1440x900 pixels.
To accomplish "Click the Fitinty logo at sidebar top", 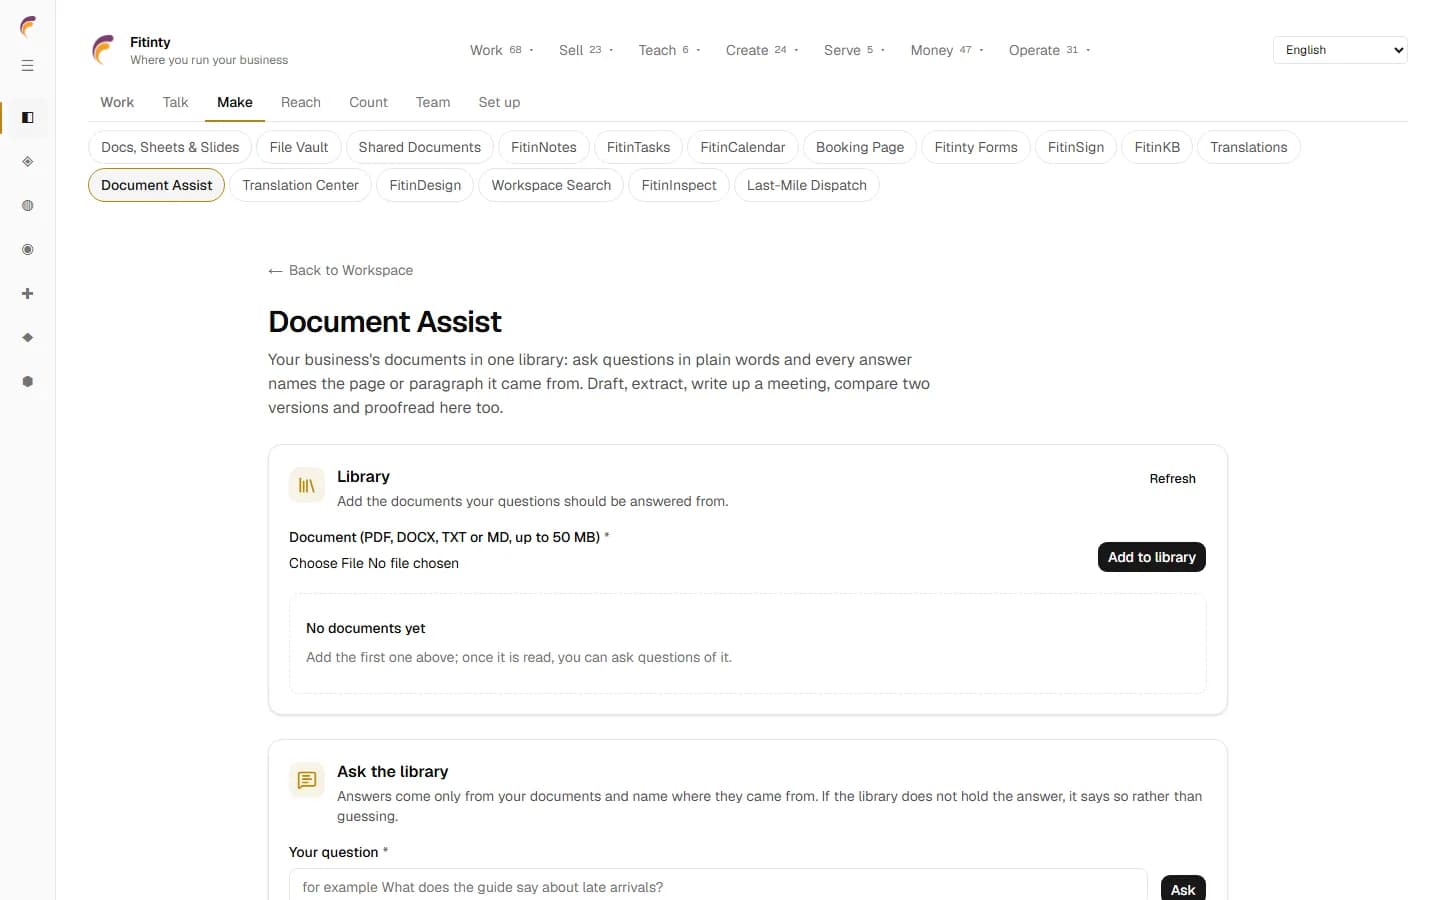I will click(27, 26).
